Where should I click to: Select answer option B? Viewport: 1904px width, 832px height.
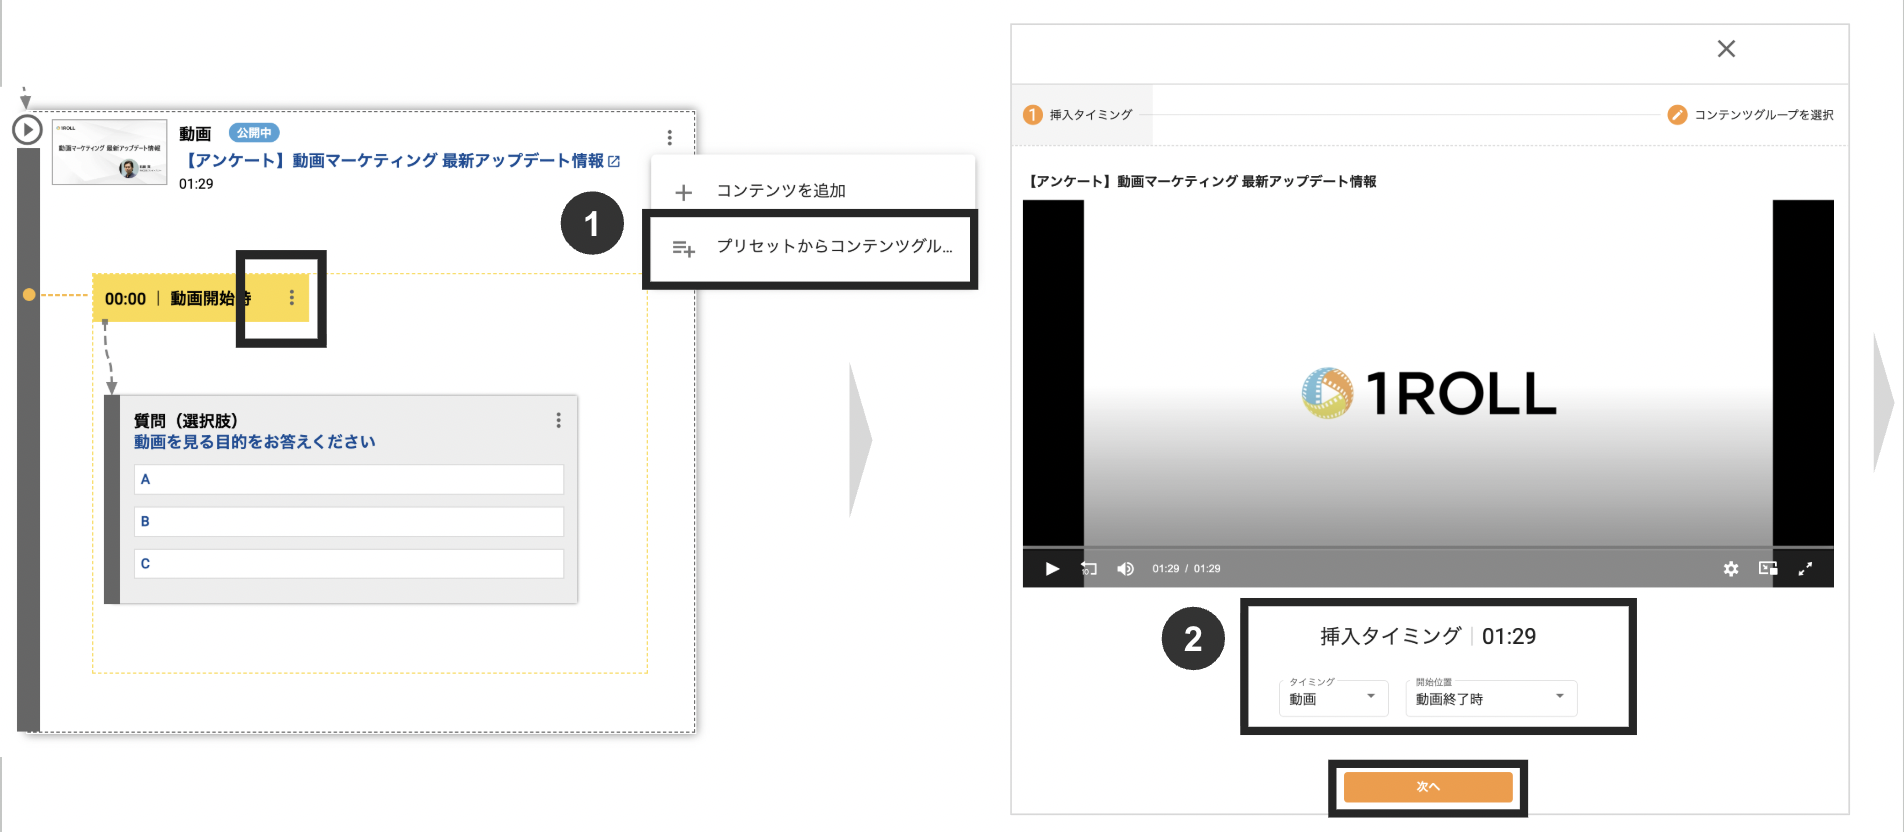pyautogui.click(x=349, y=522)
